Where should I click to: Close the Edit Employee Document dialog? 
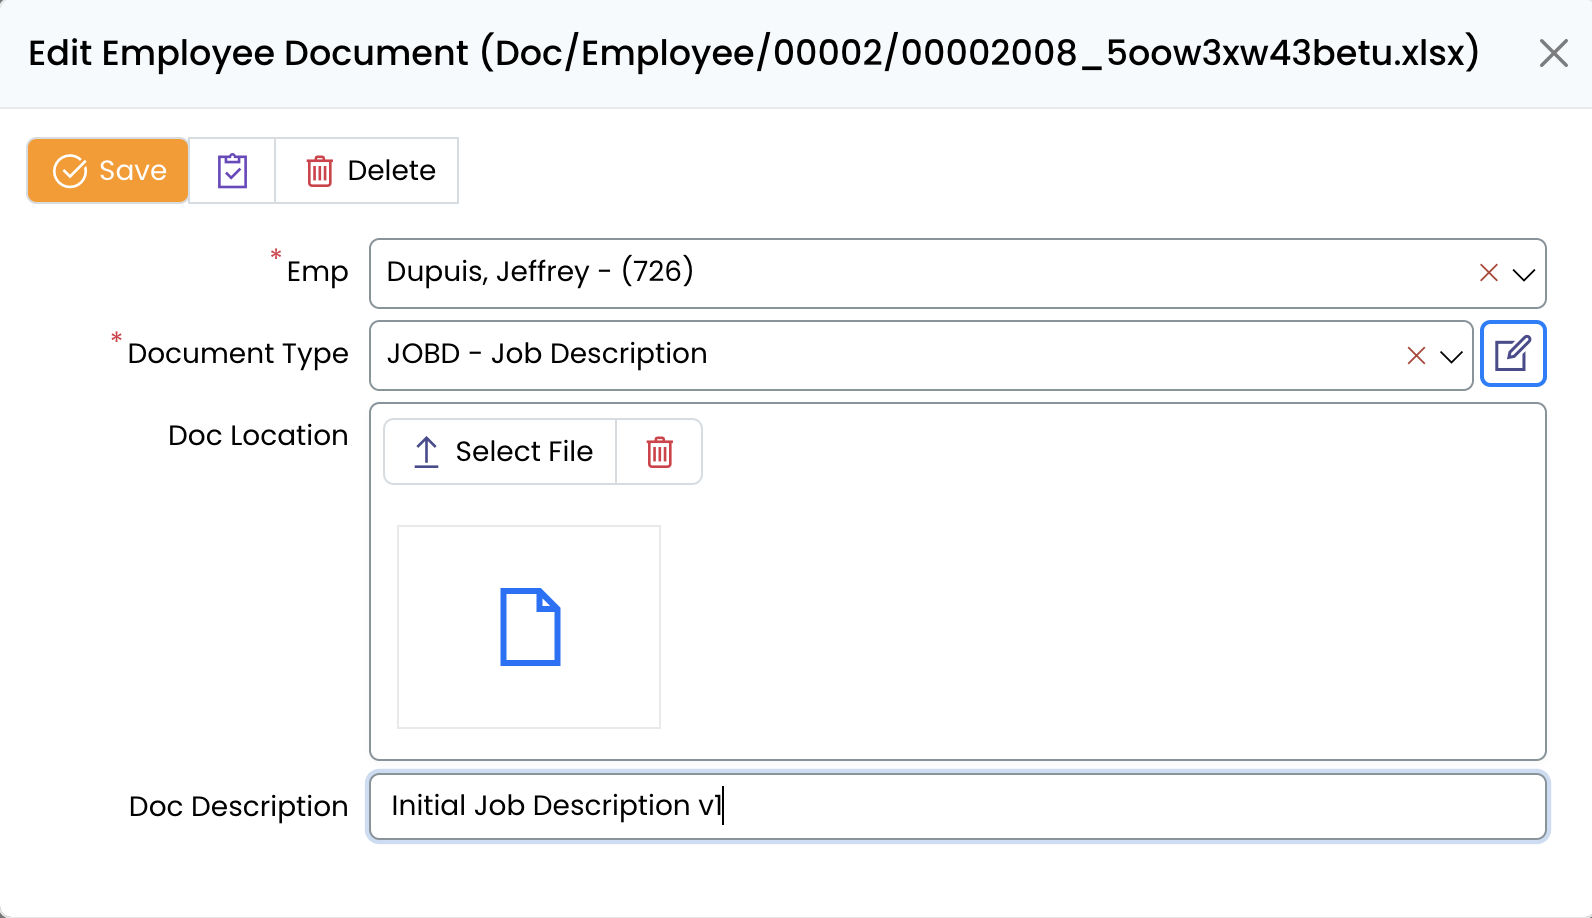pos(1553,53)
